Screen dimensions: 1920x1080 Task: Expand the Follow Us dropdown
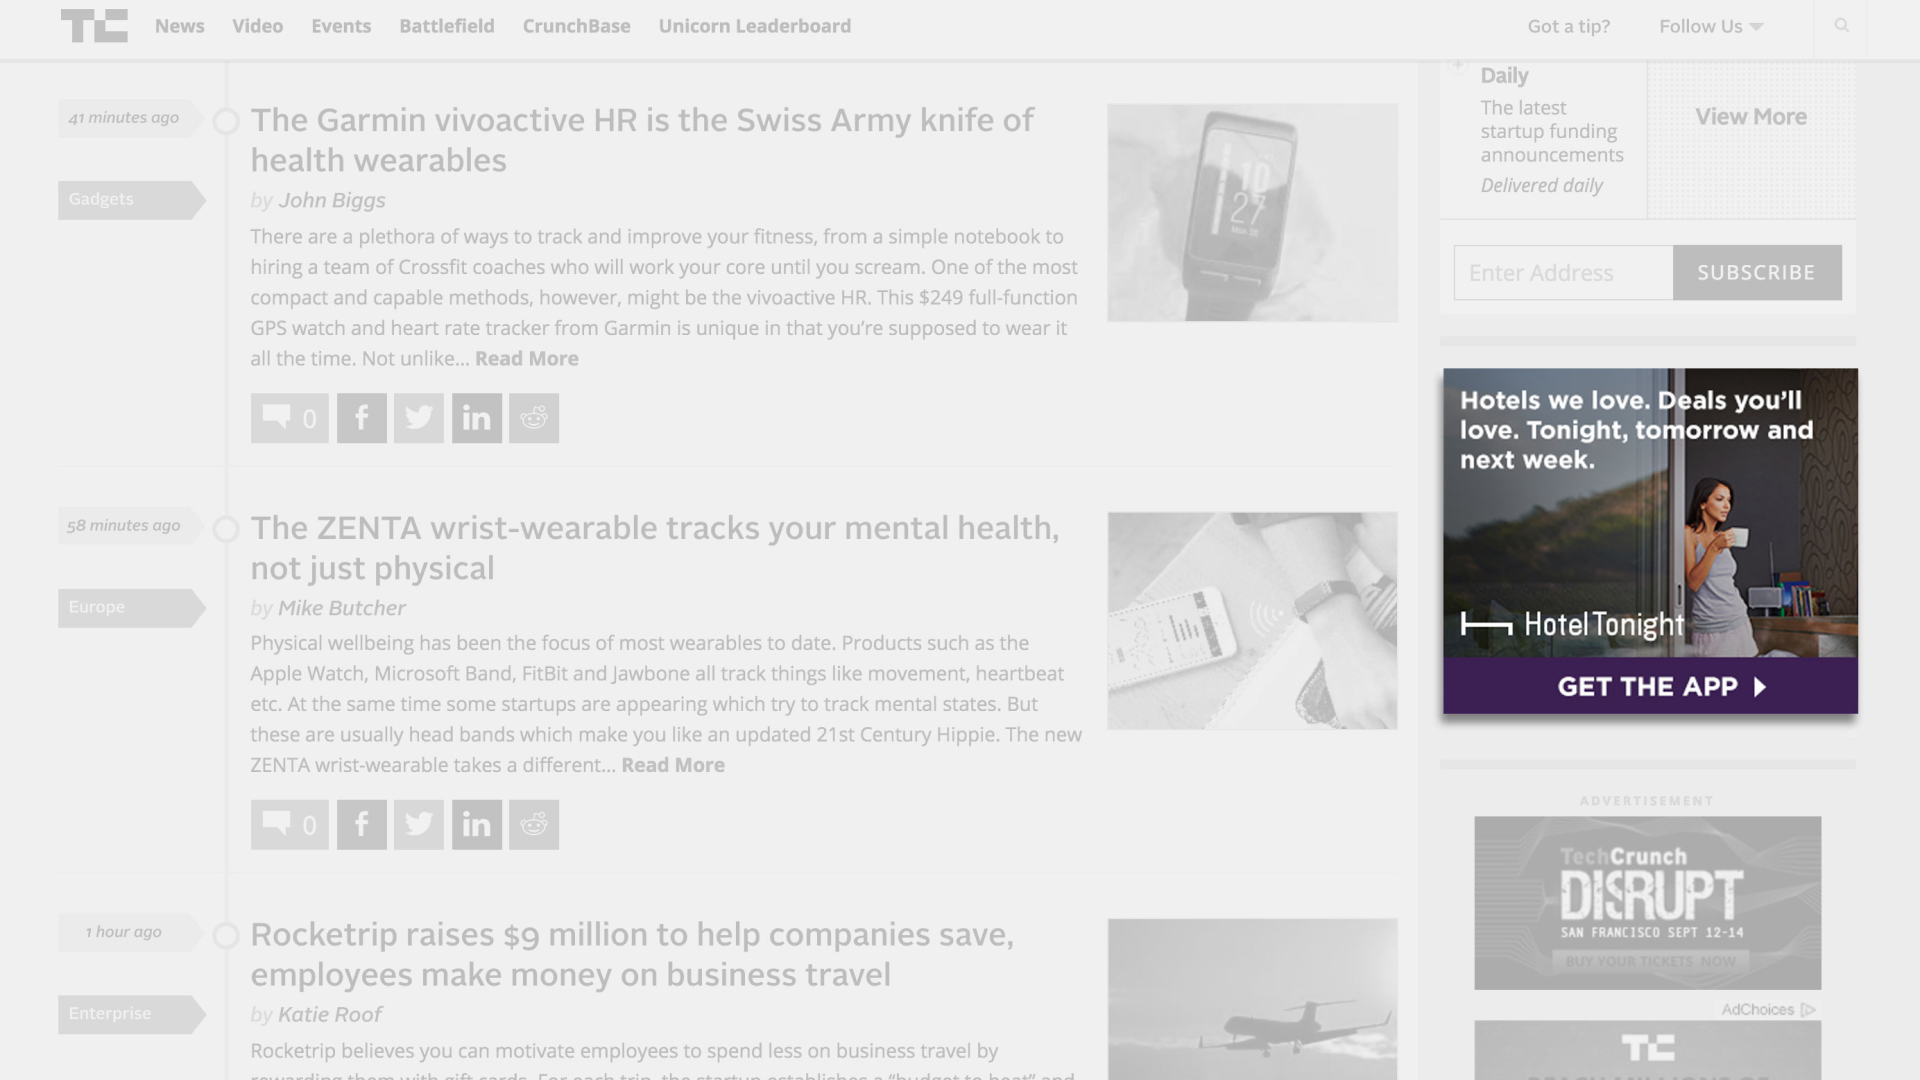point(1711,27)
